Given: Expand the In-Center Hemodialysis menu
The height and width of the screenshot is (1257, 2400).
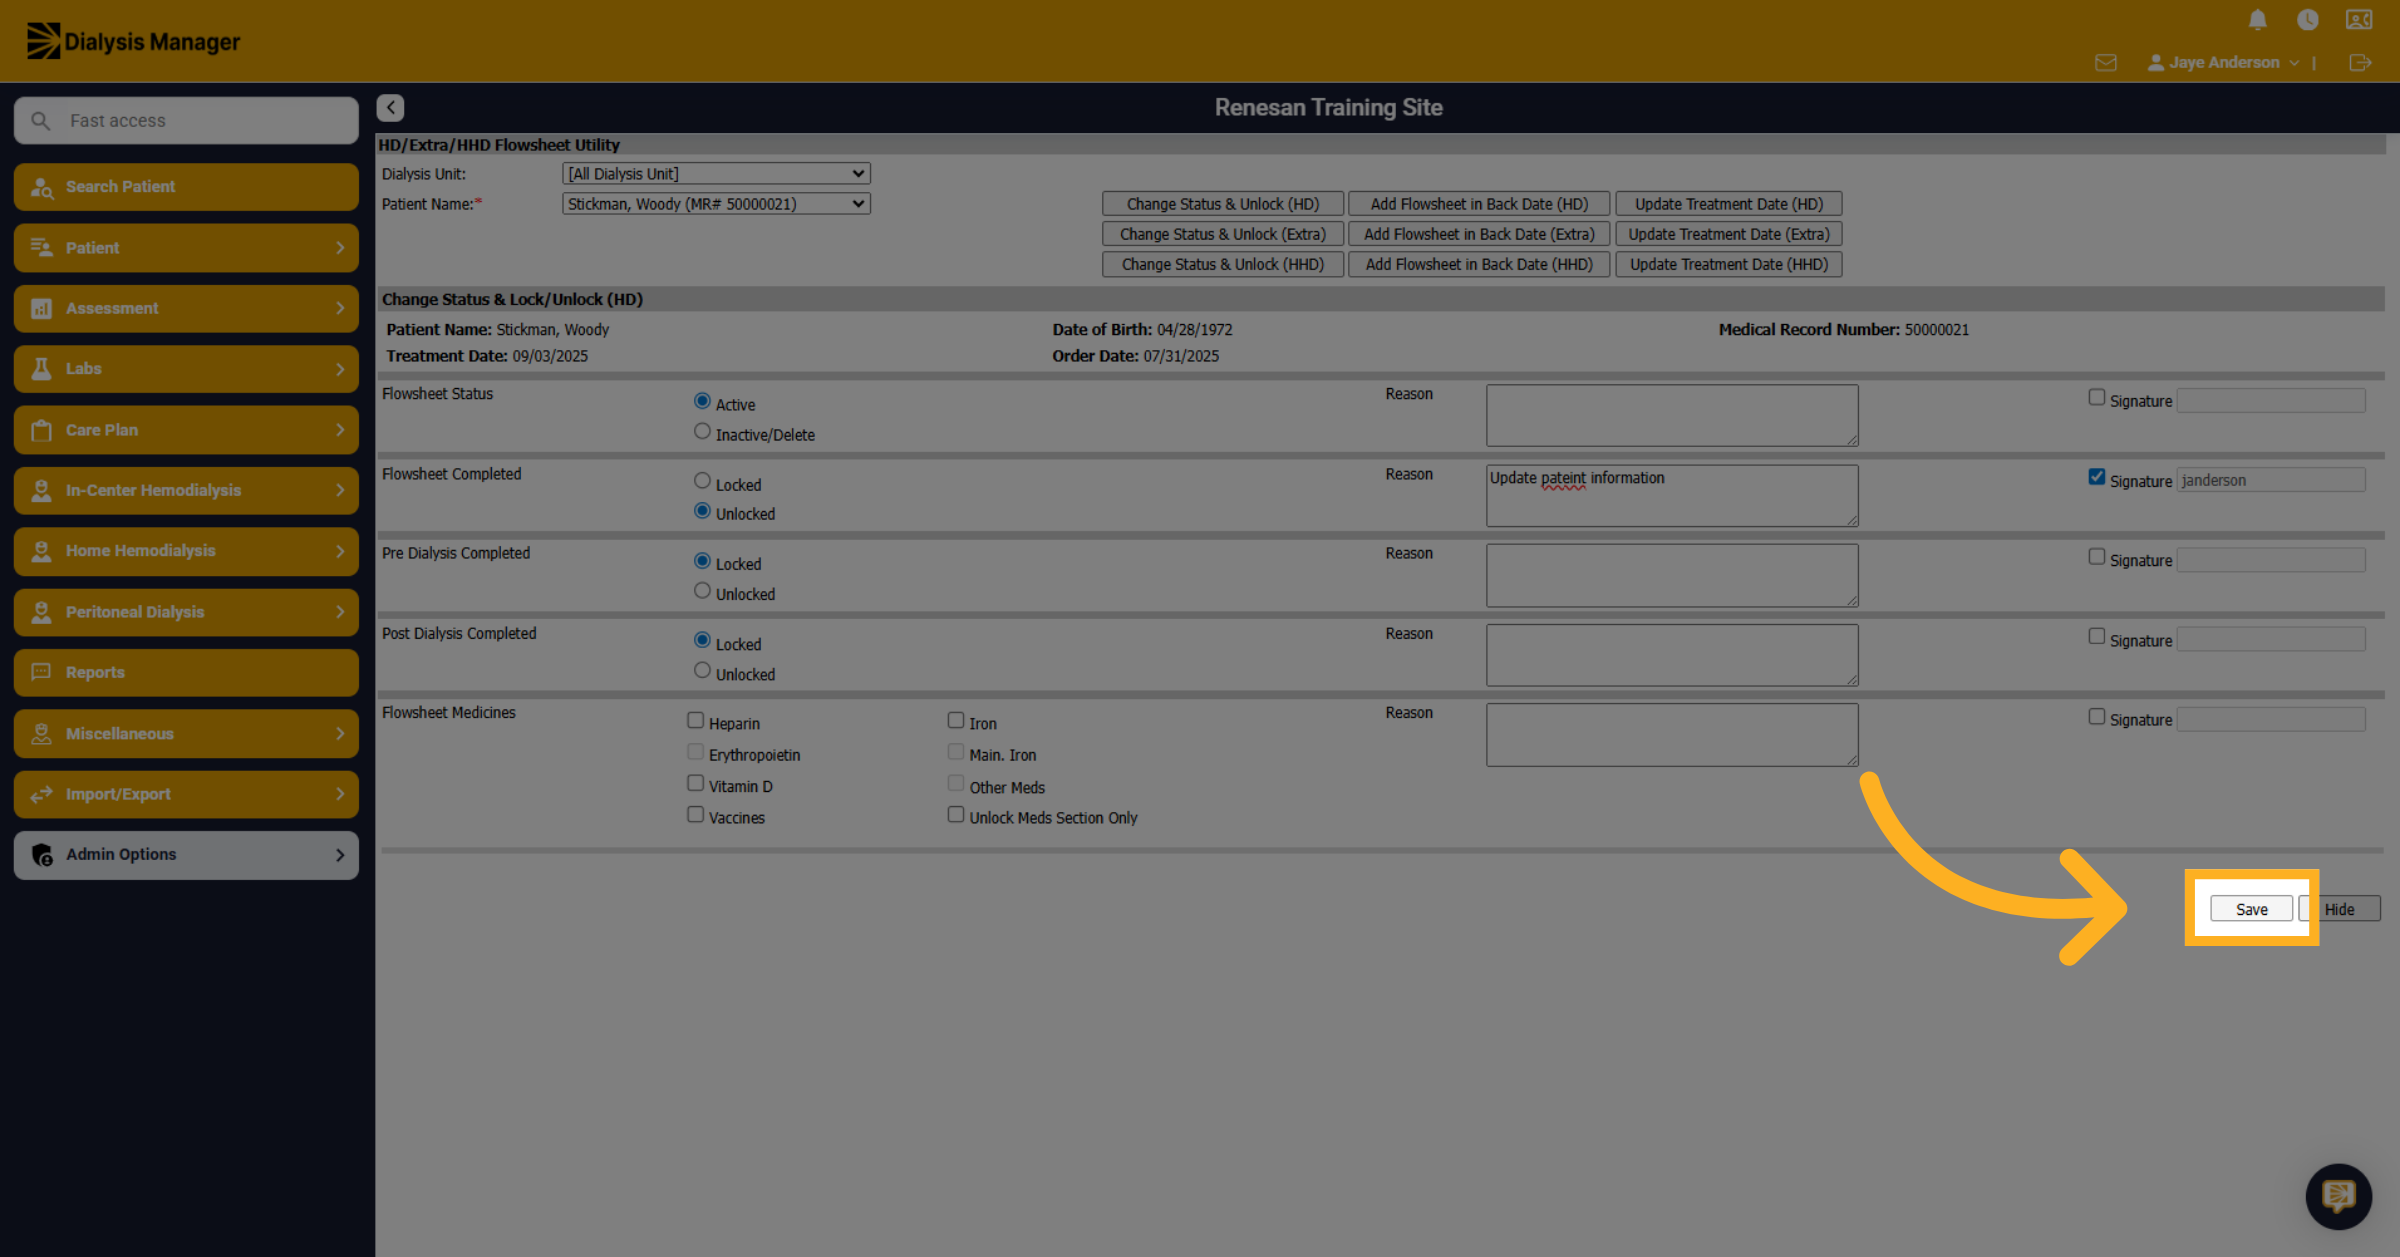Looking at the screenshot, I should point(186,491).
